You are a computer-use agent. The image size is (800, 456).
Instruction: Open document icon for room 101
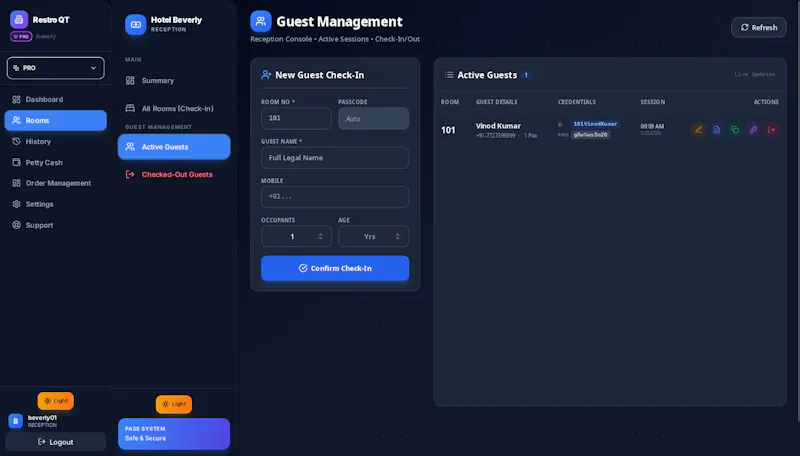pos(716,130)
